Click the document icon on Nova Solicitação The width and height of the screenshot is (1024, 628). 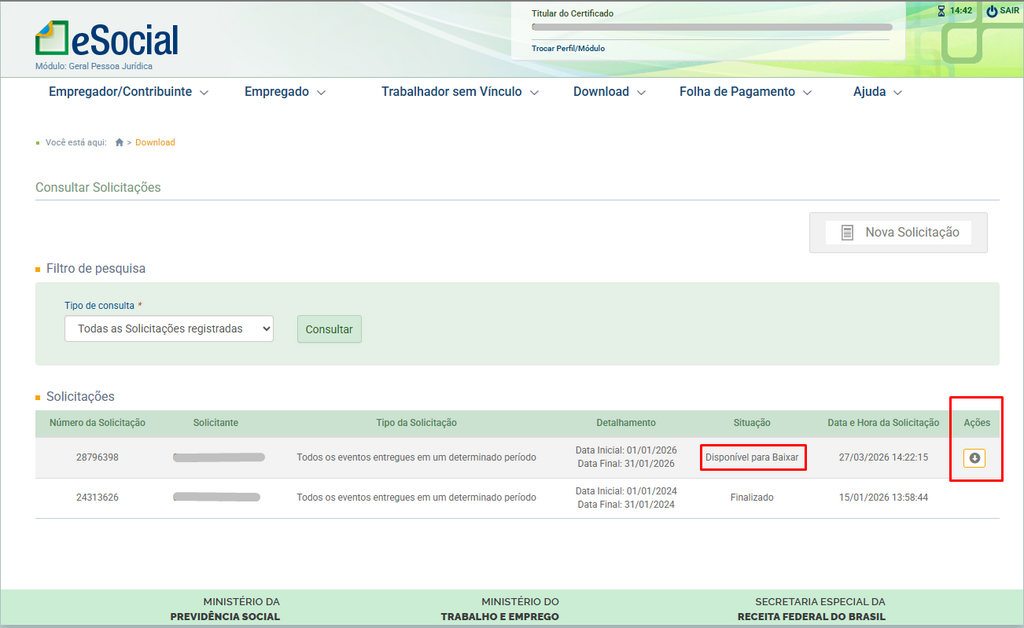(847, 232)
